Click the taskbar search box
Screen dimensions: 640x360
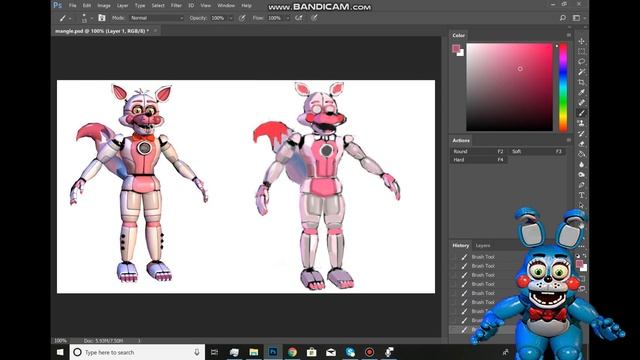click(137, 352)
